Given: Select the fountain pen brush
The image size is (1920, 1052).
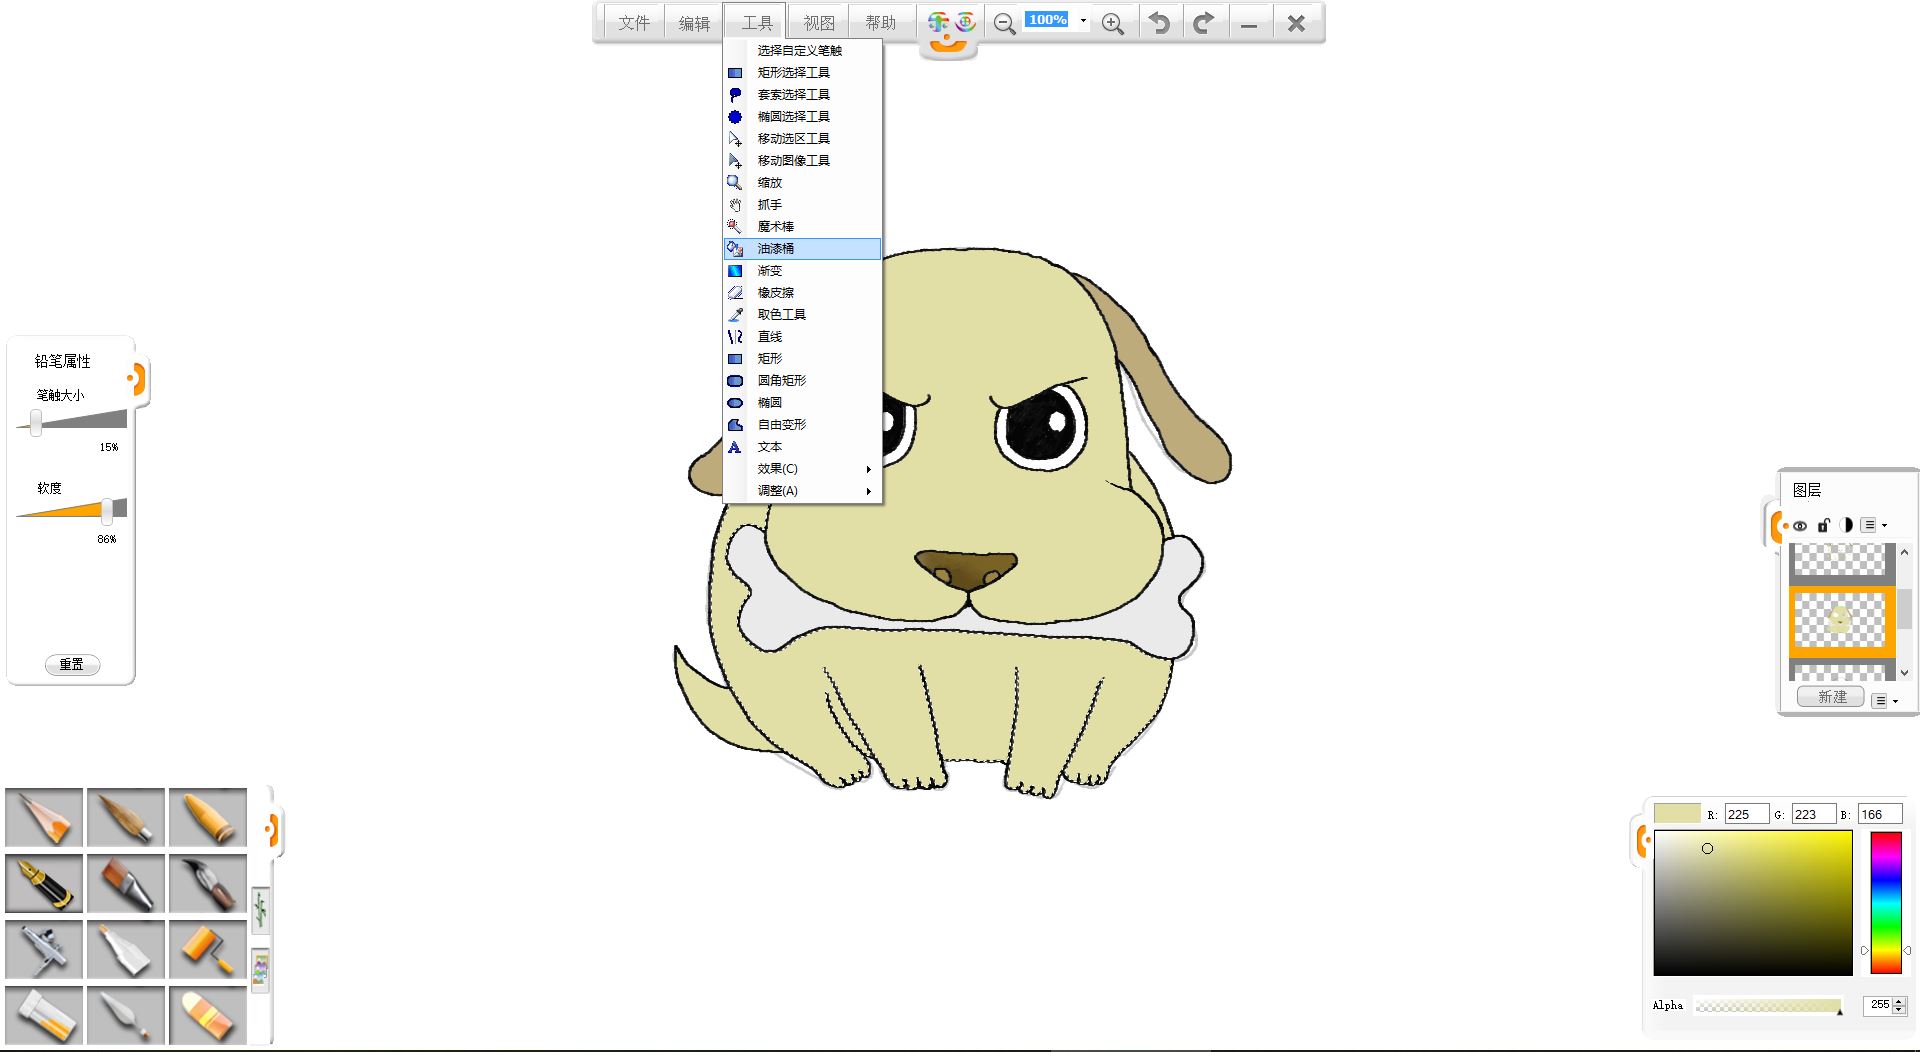Looking at the screenshot, I should point(44,883).
